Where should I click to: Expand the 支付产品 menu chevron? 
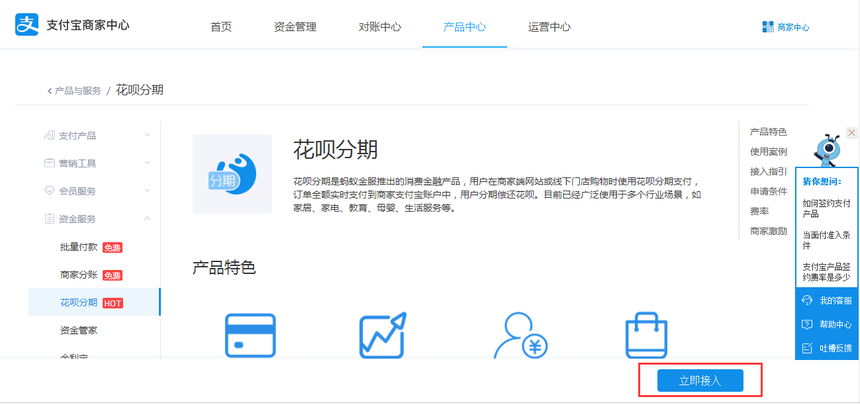tap(148, 135)
